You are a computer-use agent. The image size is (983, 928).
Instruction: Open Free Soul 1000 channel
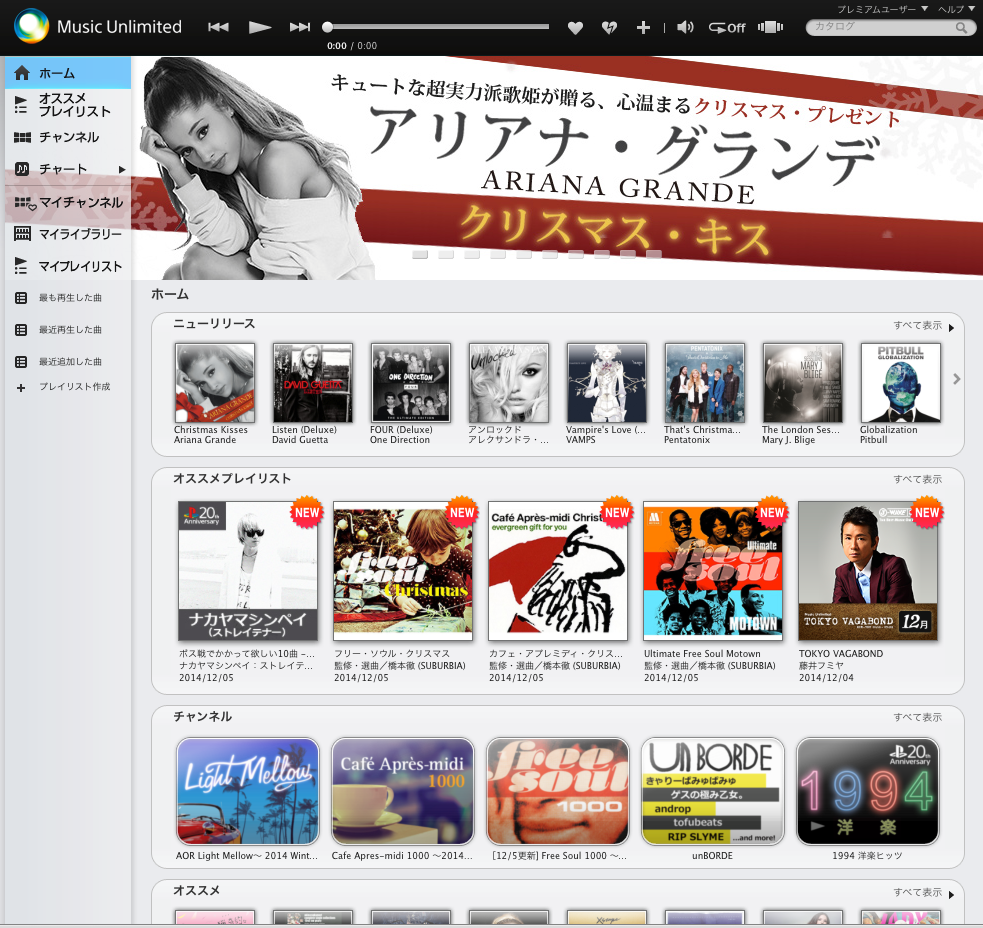tap(558, 791)
